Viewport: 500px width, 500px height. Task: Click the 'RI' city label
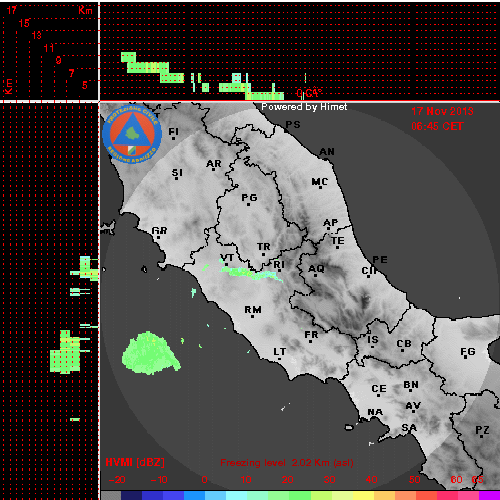(279, 265)
